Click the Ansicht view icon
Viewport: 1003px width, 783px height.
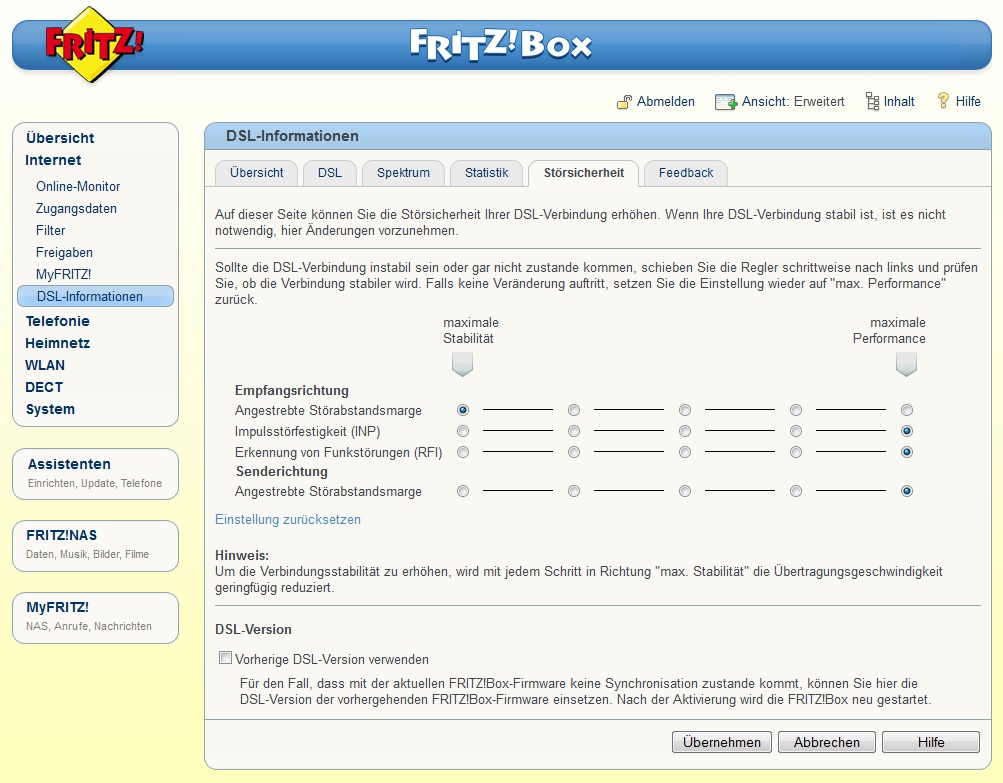[x=725, y=102]
